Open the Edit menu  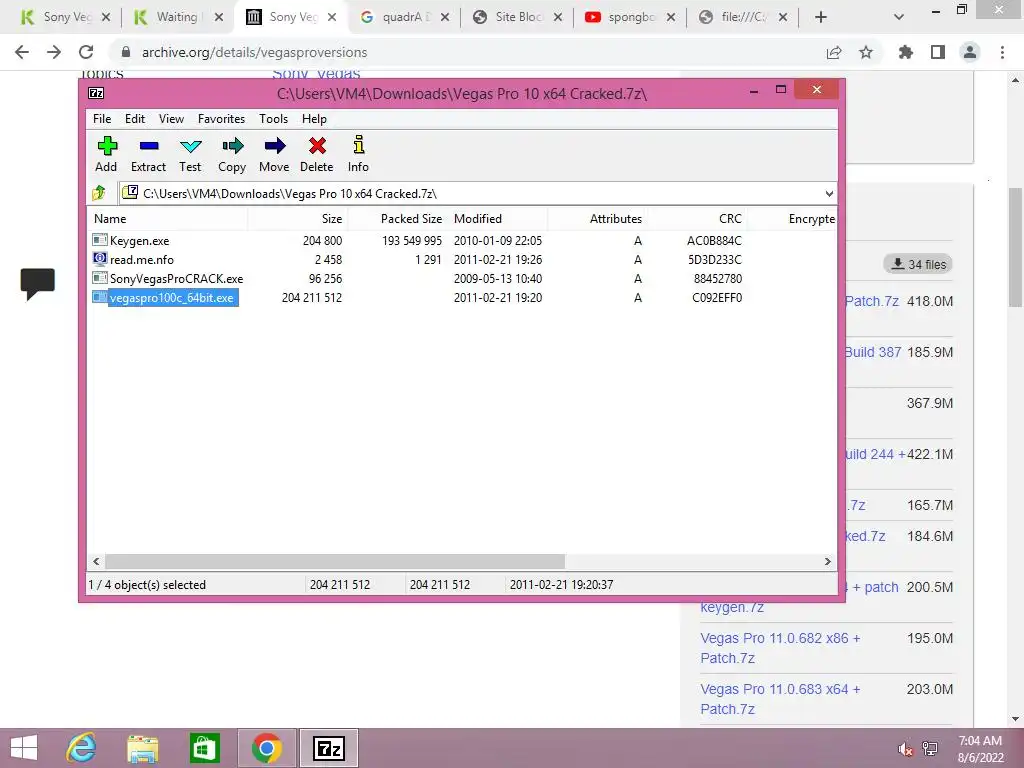[x=135, y=119]
